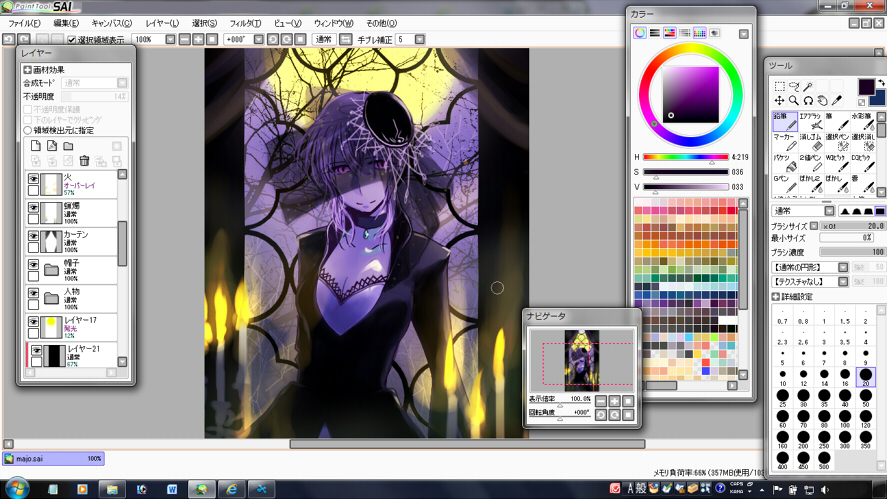Click the redo arrow in toolbar
This screenshot has height=499, width=887.
[x=24, y=39]
